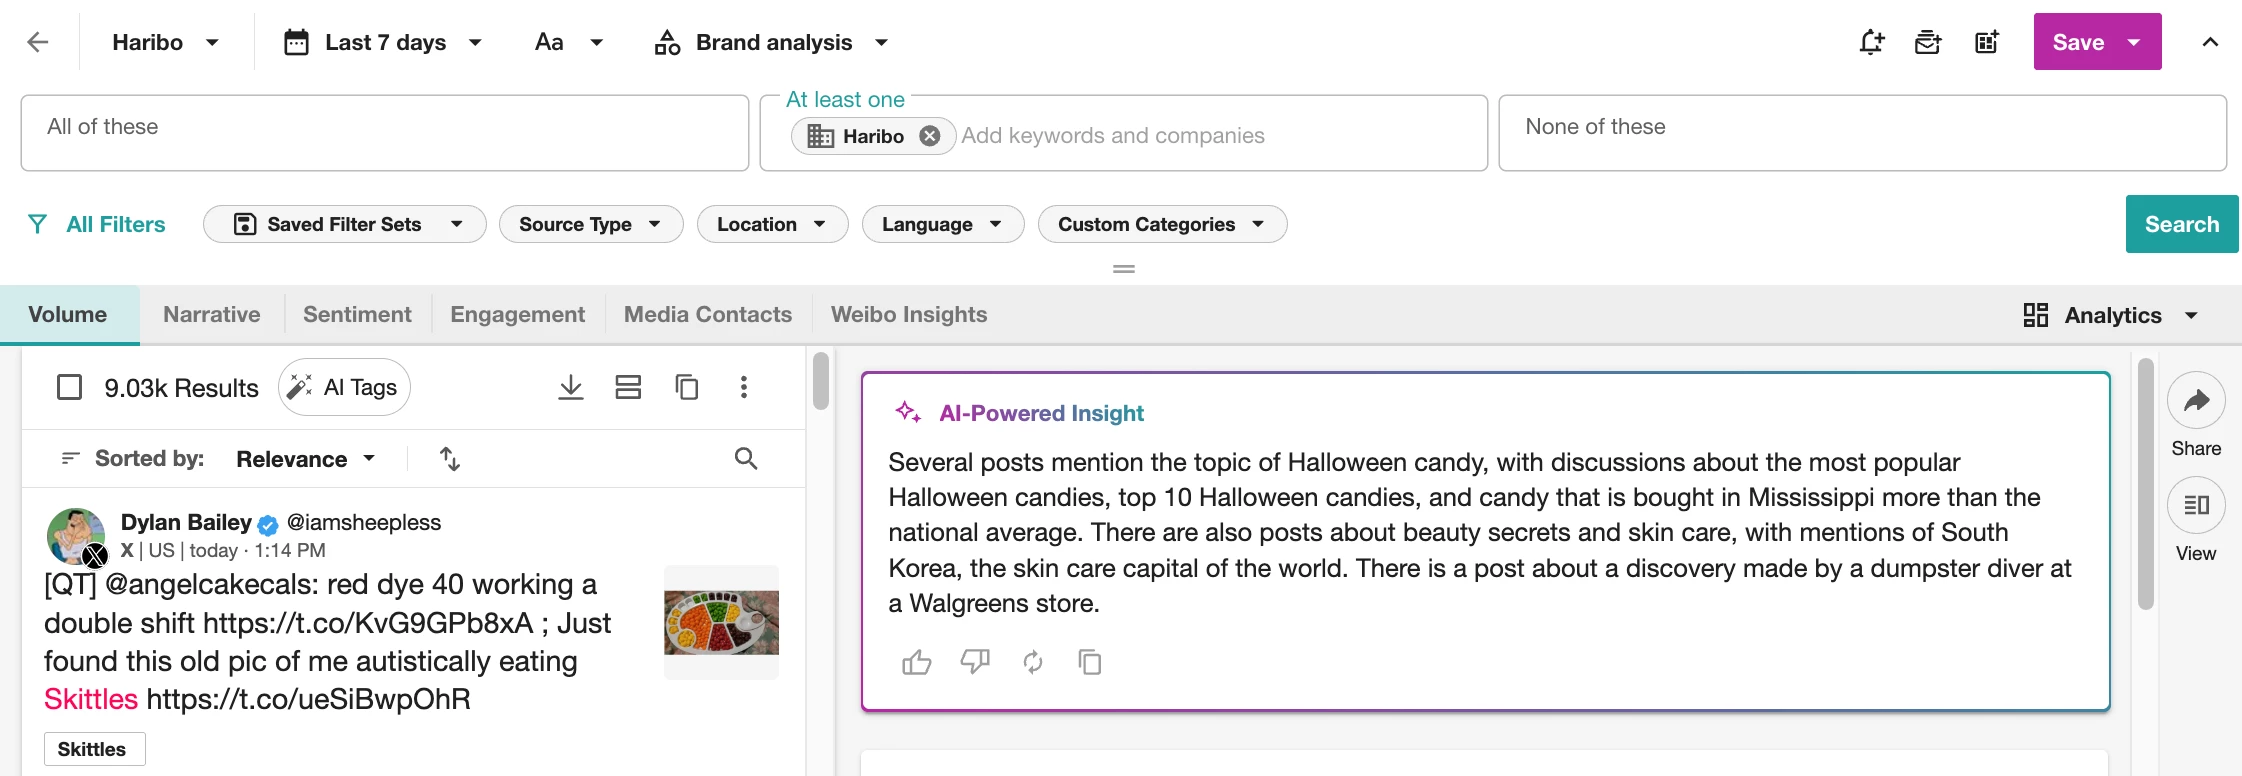Viewport: 2242px width, 776px height.
Task: Open Saved Filter Sets dropdown
Action: [345, 224]
